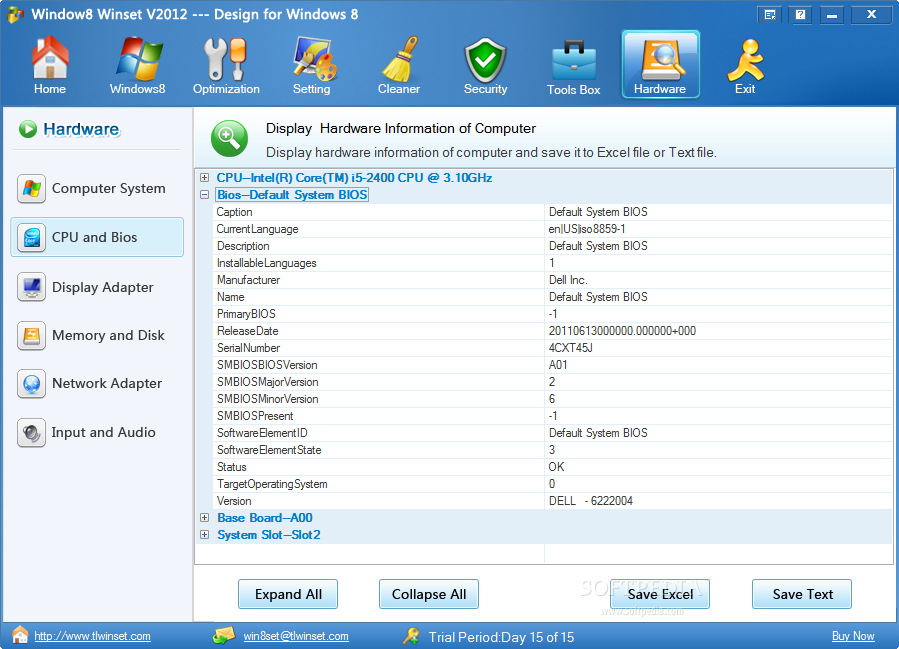Click the Save Text button

click(x=802, y=594)
